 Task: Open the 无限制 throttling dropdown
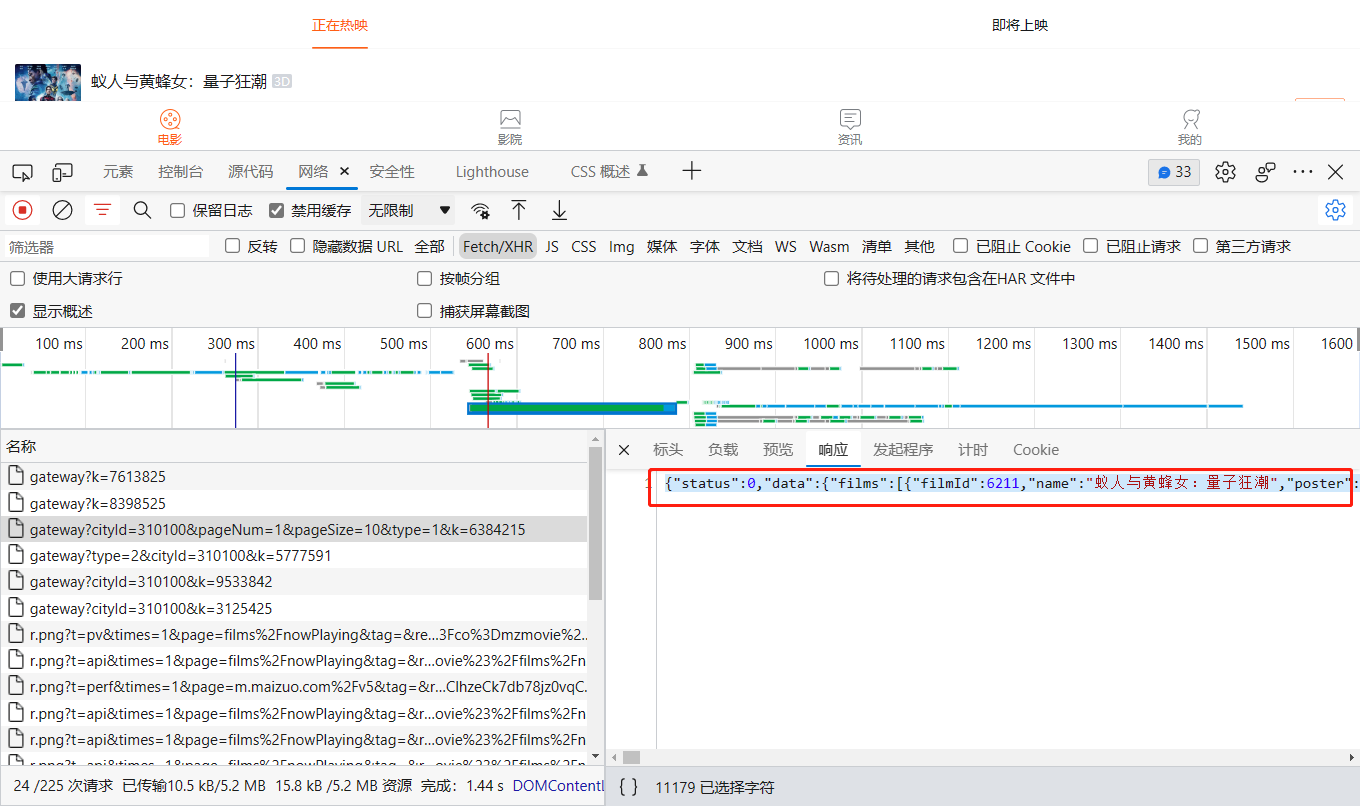[408, 210]
